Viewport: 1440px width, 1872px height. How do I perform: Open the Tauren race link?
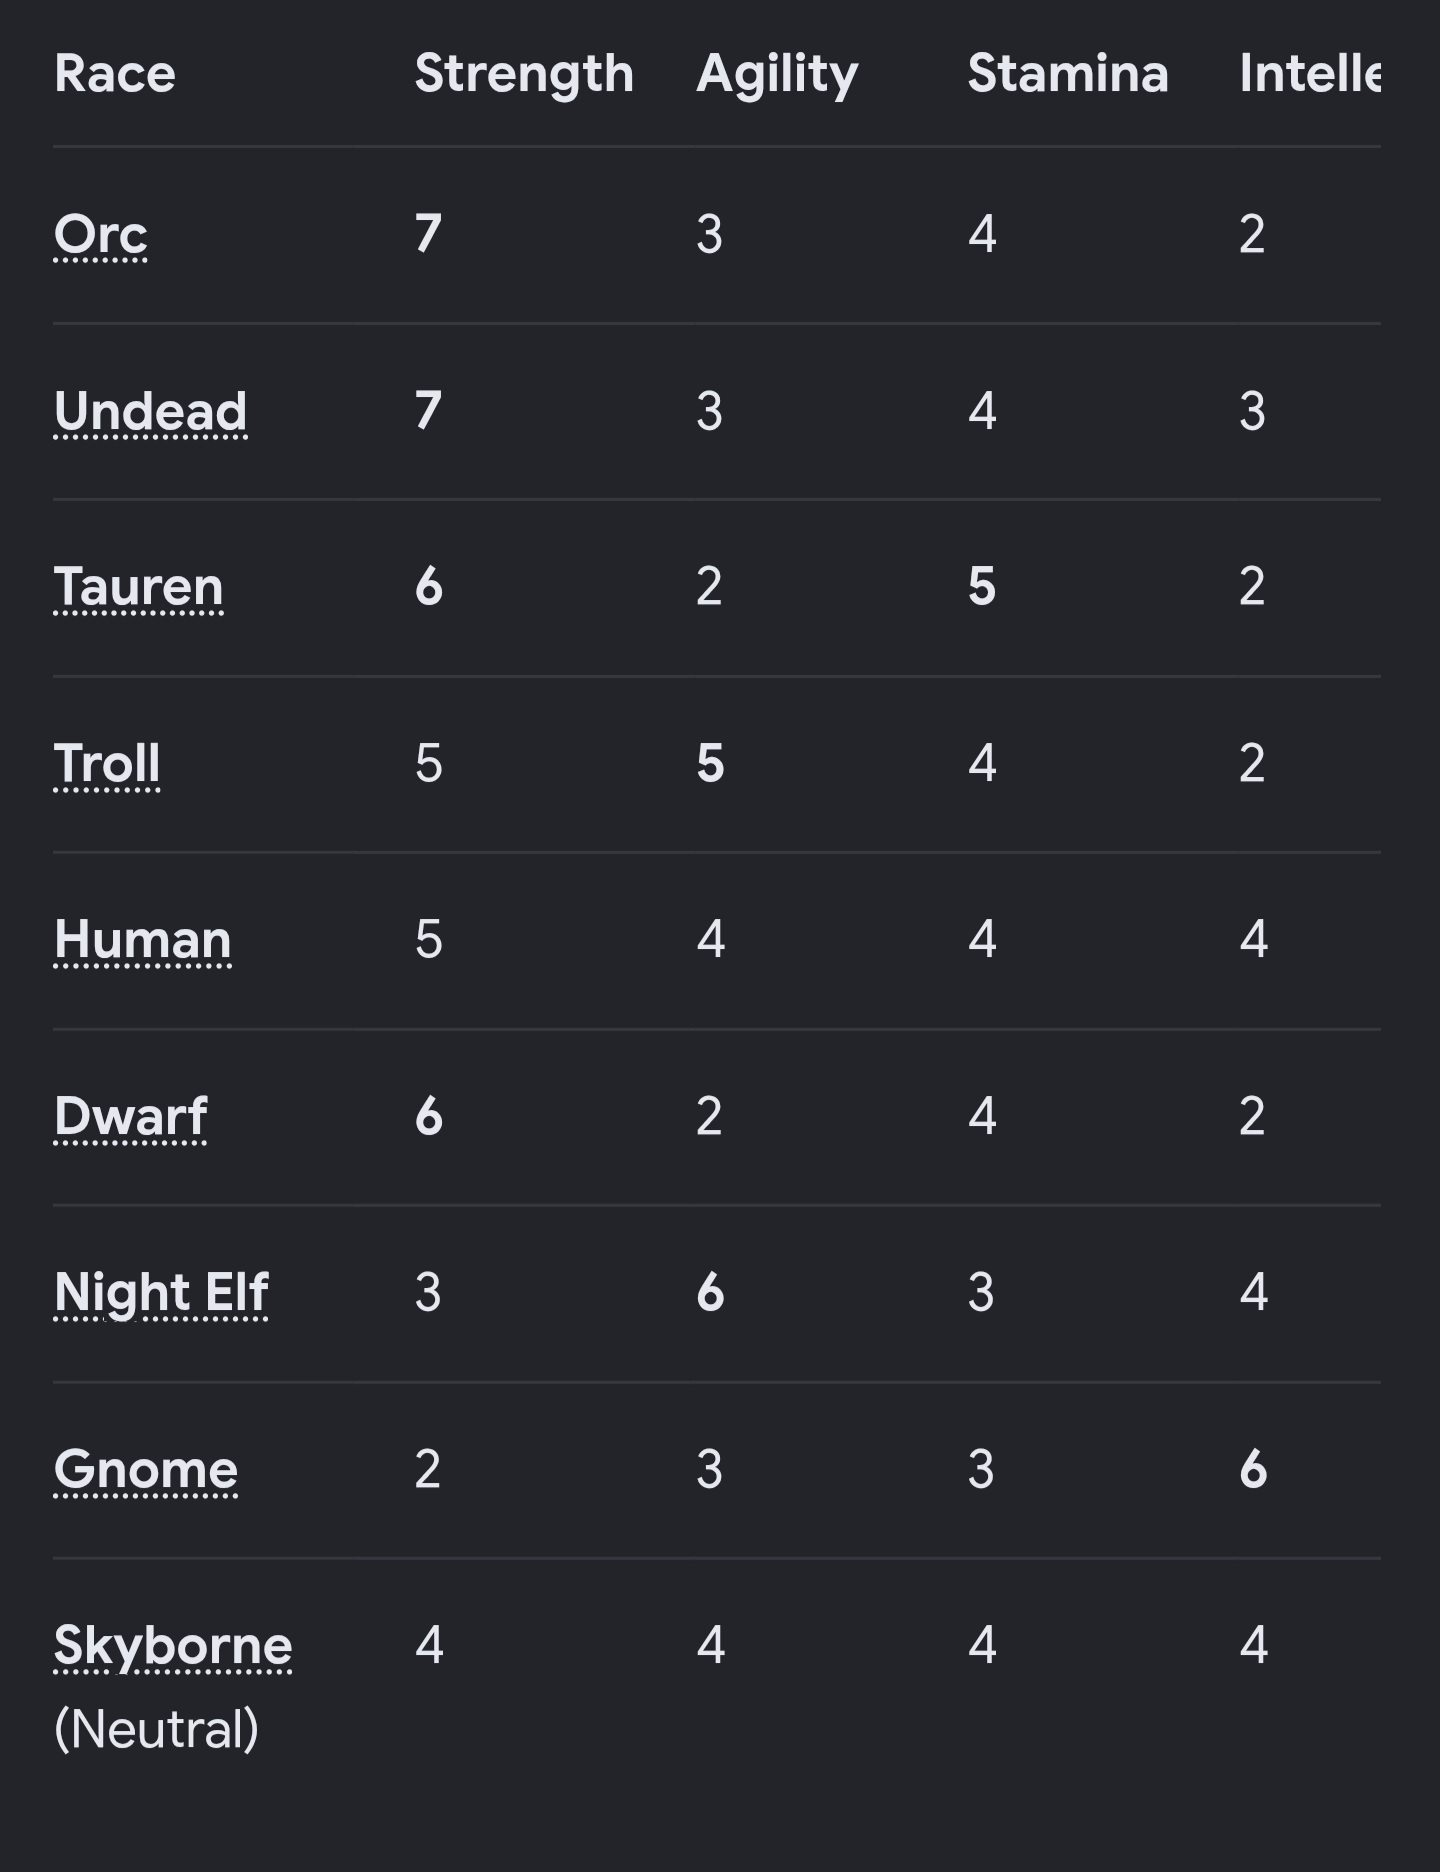(139, 587)
